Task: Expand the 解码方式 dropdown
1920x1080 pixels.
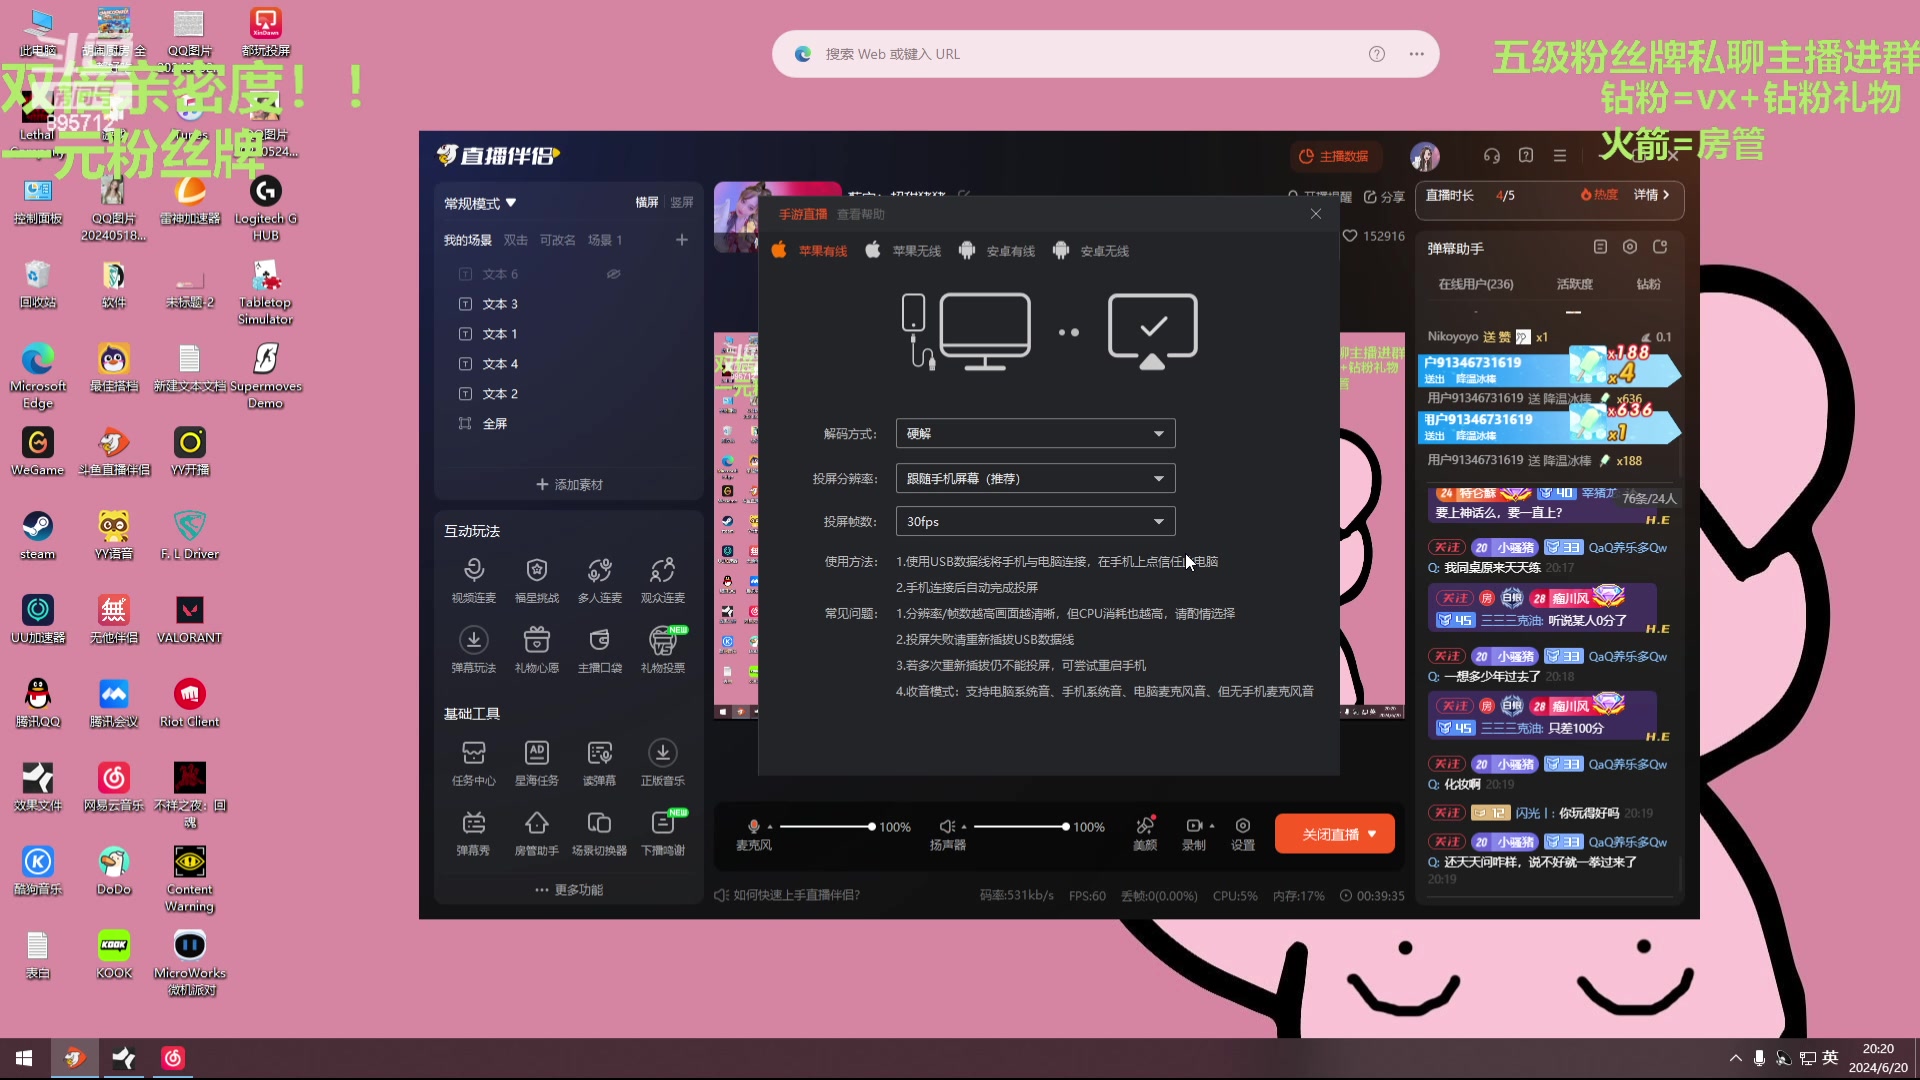Action: click(1035, 434)
